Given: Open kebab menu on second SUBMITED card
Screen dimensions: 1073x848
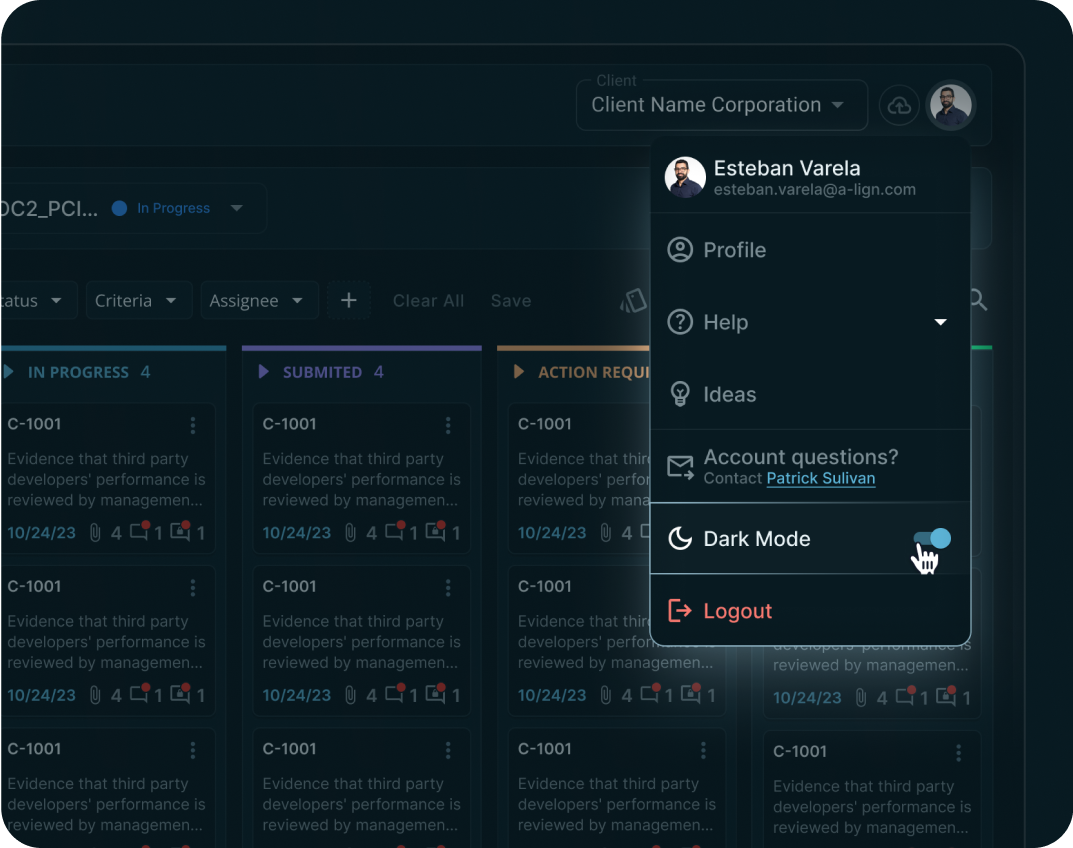Looking at the screenshot, I should pos(448,587).
